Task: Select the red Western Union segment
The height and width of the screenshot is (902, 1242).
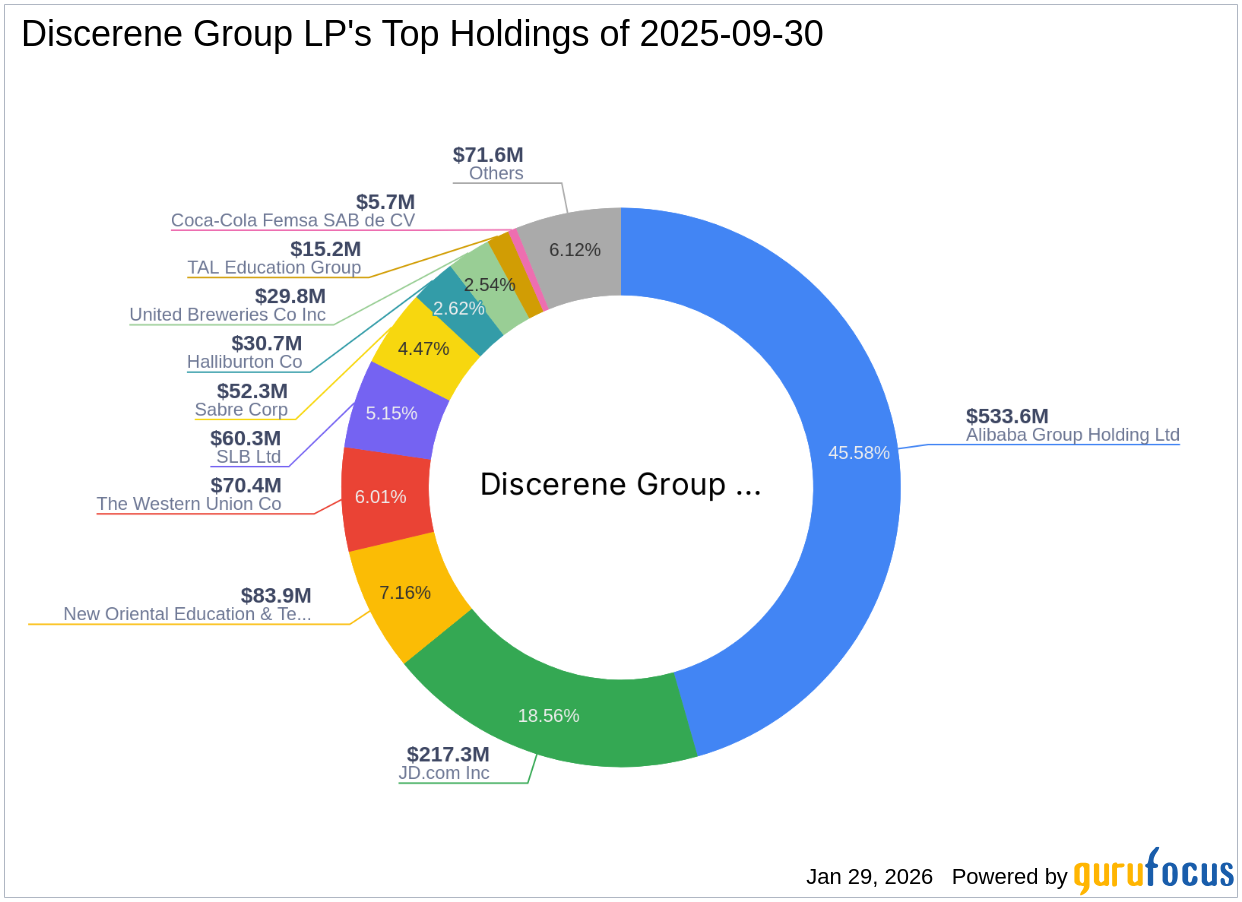Action: click(x=383, y=495)
